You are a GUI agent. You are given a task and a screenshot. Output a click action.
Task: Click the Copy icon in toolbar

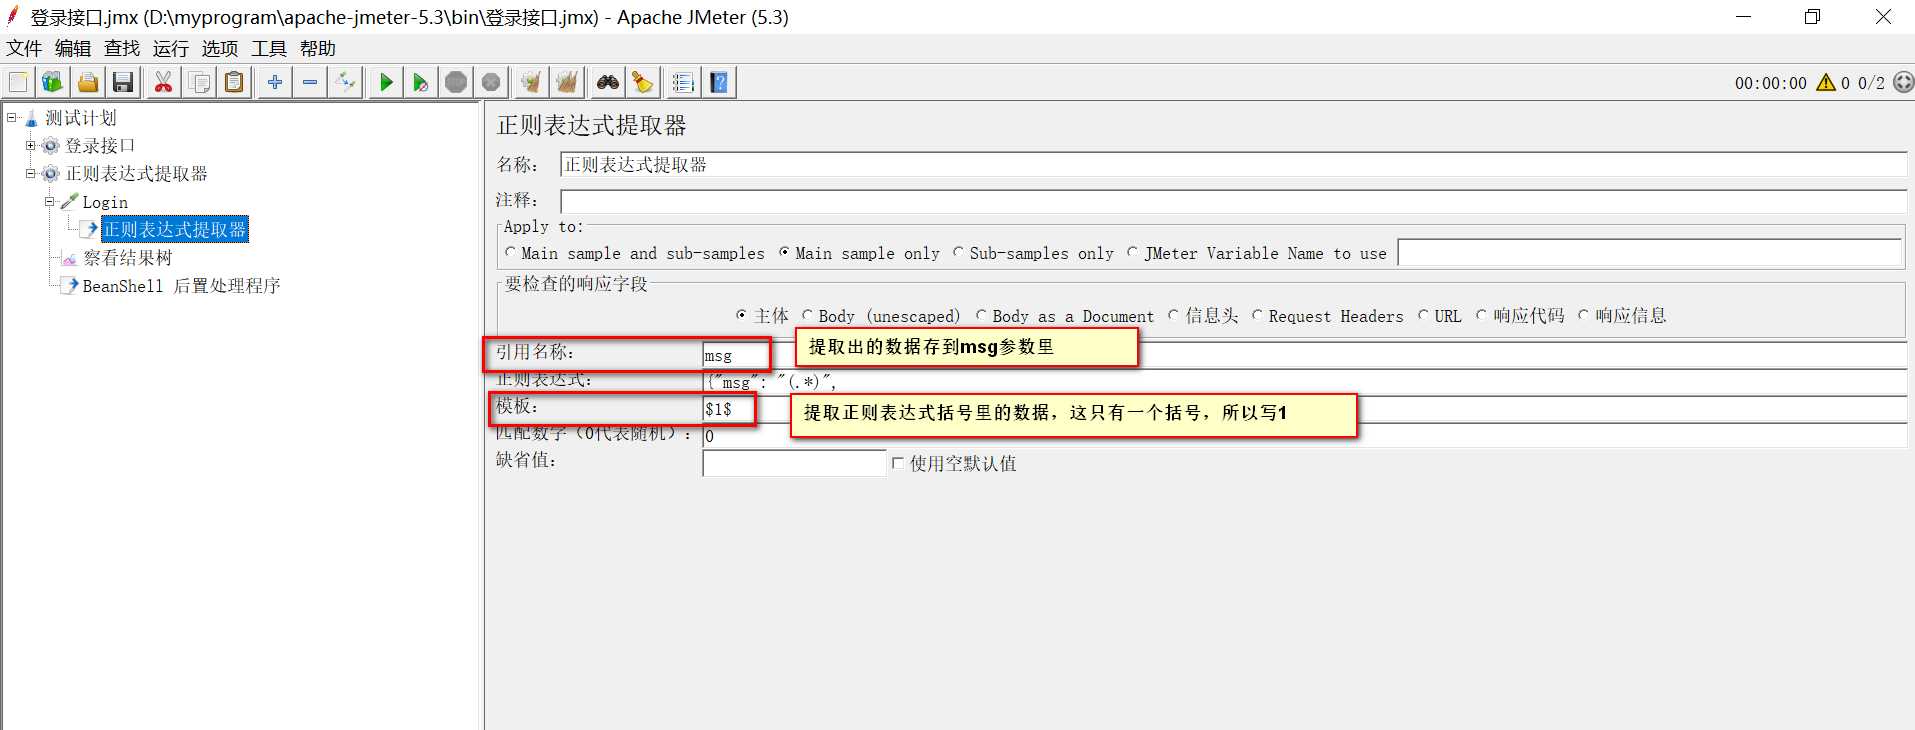(x=199, y=82)
